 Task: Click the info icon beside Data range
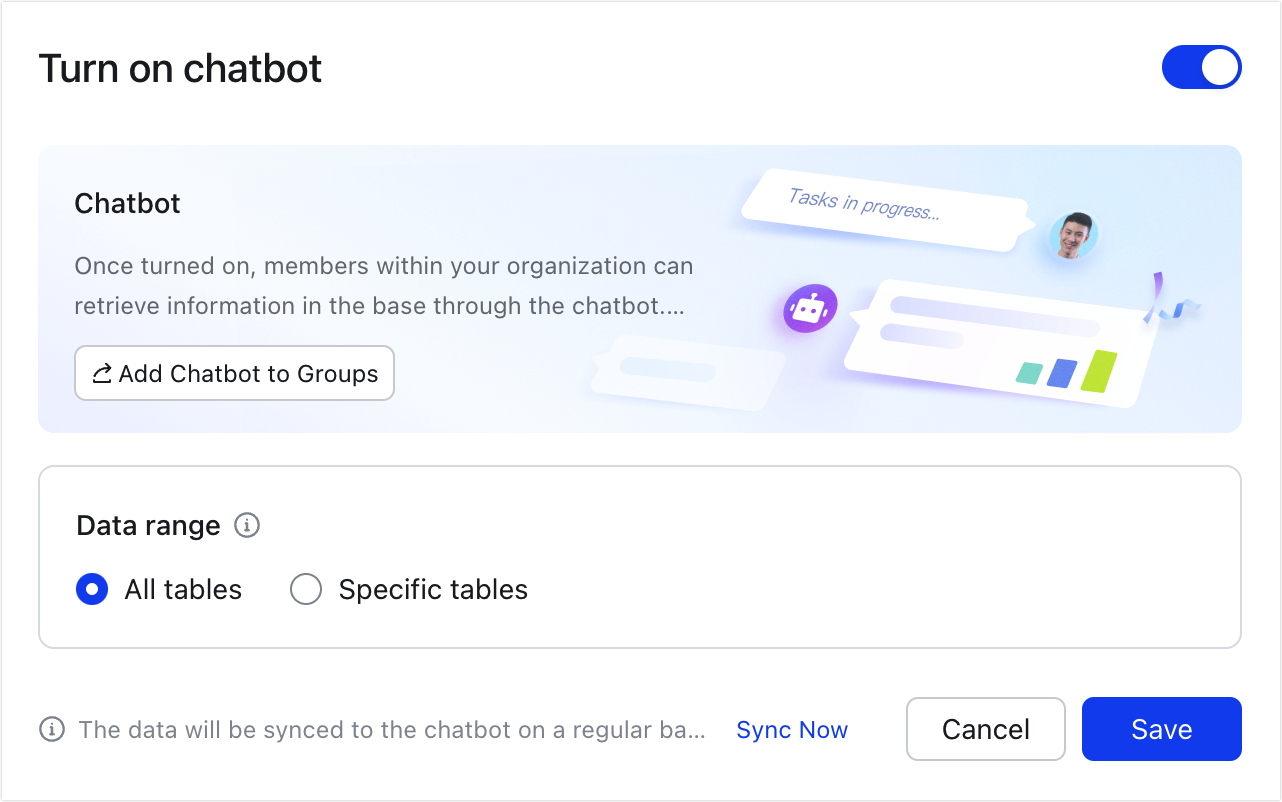[x=247, y=525]
